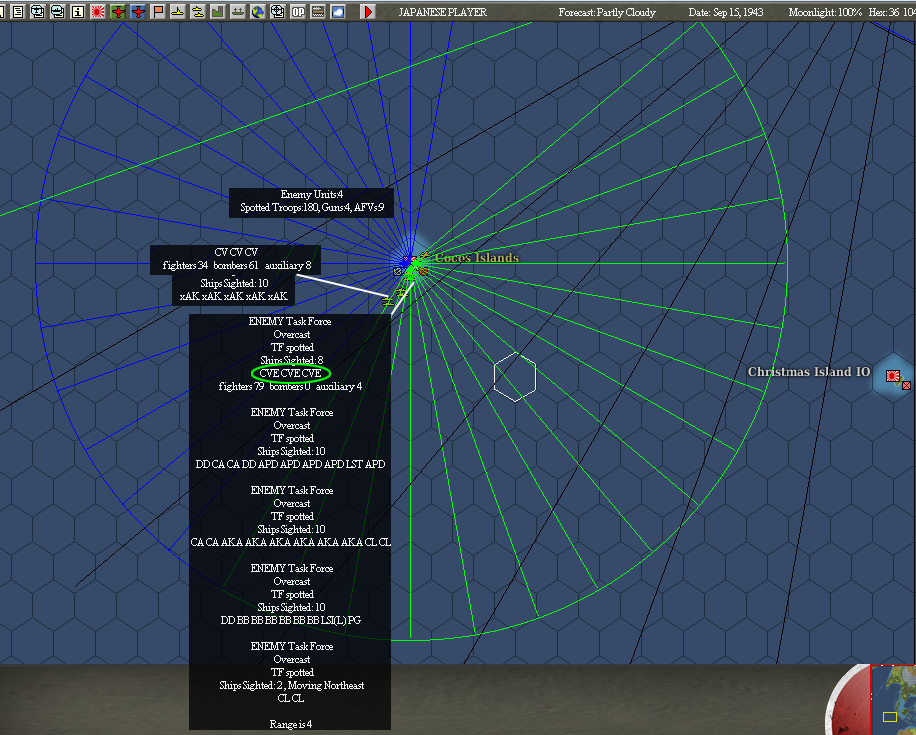Viewport: 916px width, 735px height.
Task: Click the 'Enemy Units:4' tooltip line
Action: coord(311,195)
